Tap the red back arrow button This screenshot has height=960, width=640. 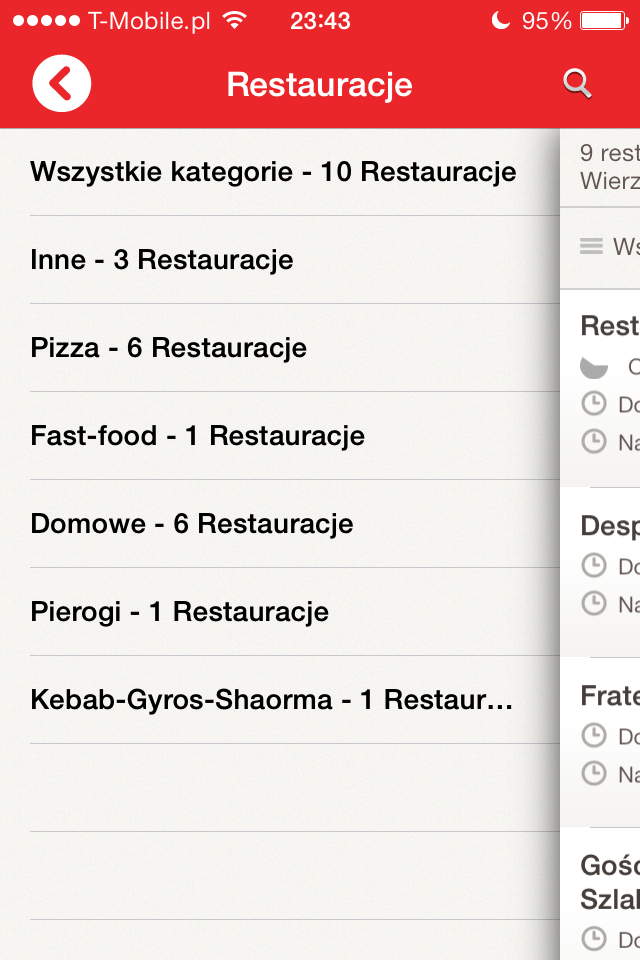tap(62, 84)
